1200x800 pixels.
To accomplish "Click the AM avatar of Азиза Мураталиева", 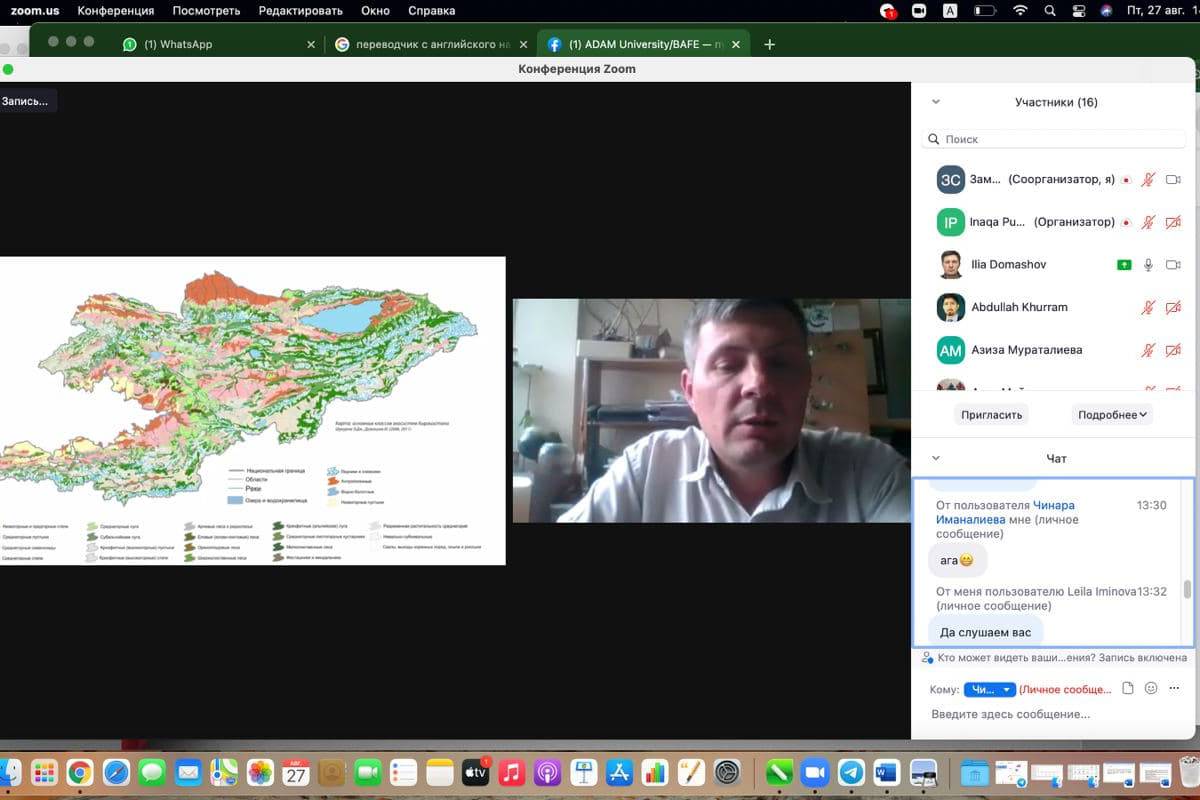I will (950, 350).
